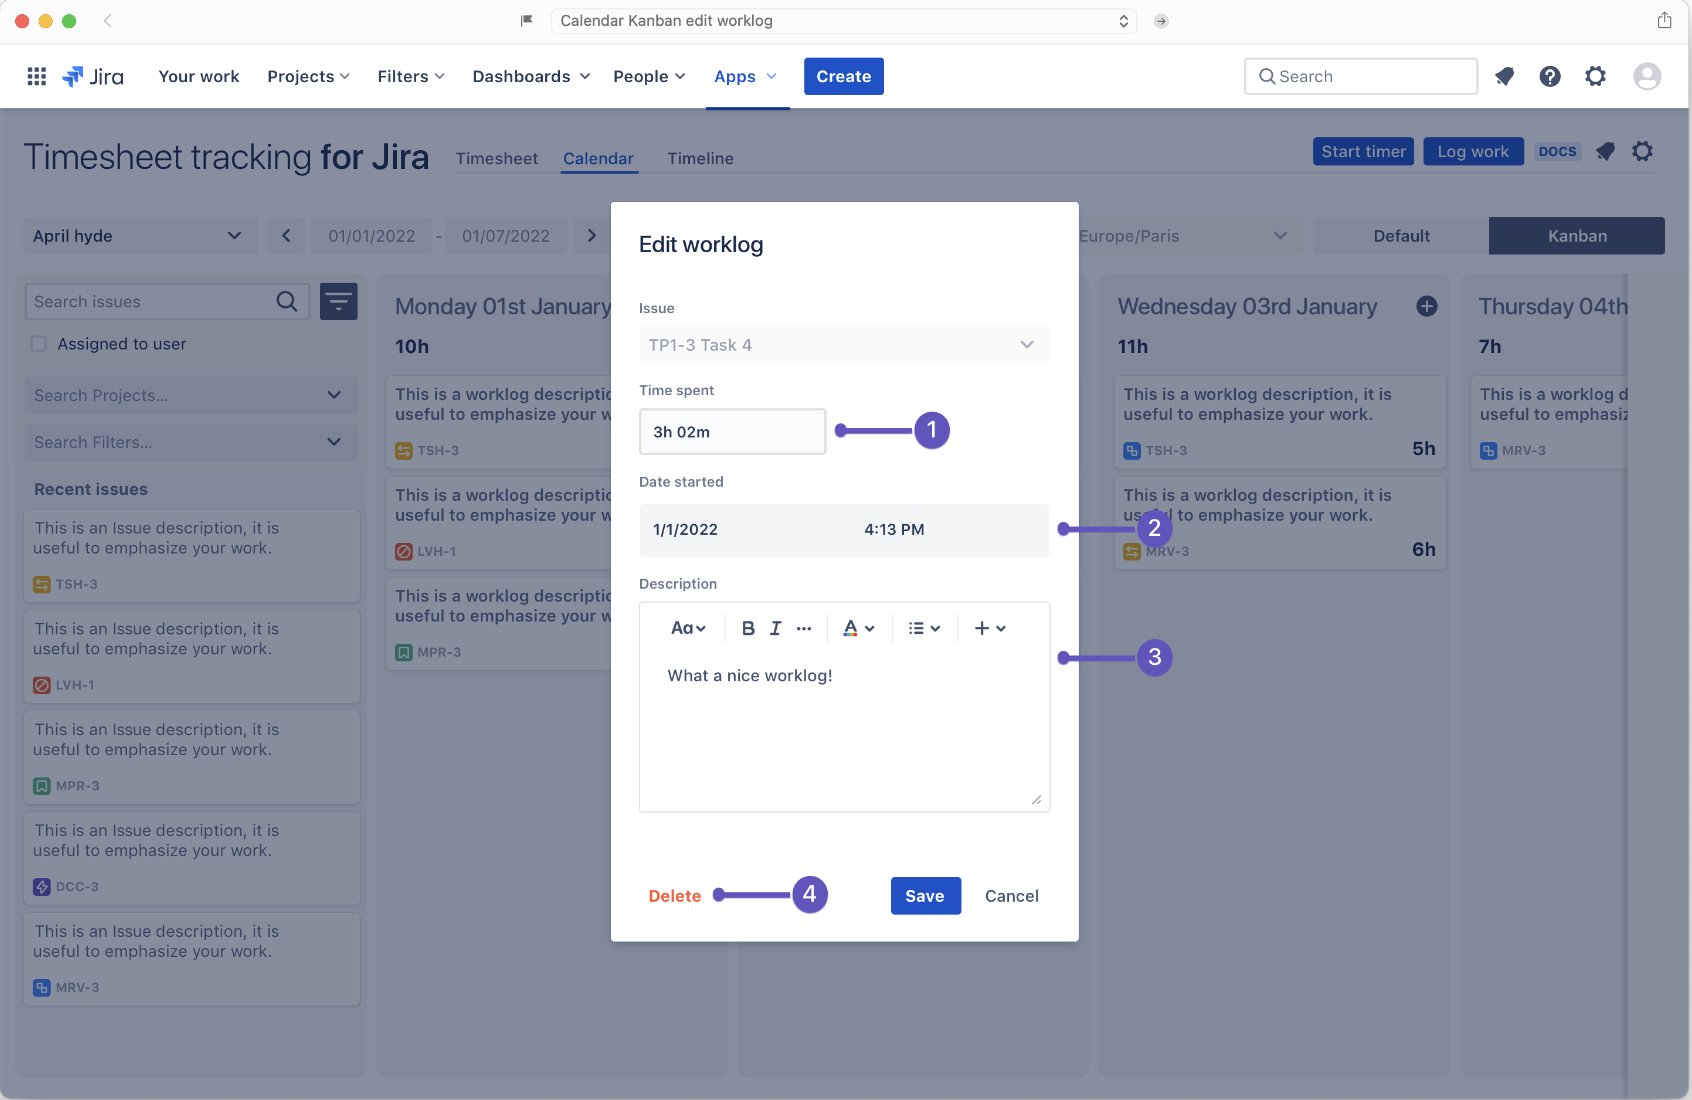Screen dimensions: 1692x1100
Task: Edit the Time spent field
Action: 732,431
